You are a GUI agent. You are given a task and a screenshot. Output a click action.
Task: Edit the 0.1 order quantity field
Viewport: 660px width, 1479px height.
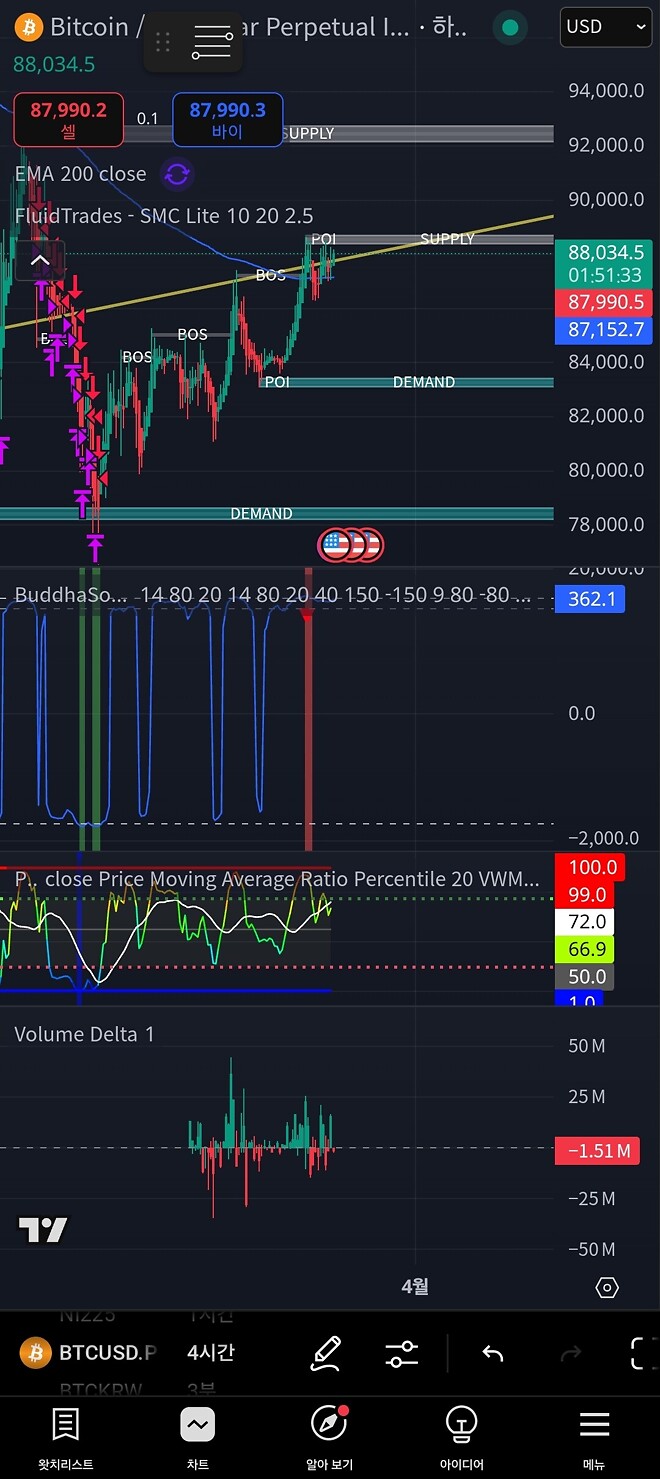[148, 119]
